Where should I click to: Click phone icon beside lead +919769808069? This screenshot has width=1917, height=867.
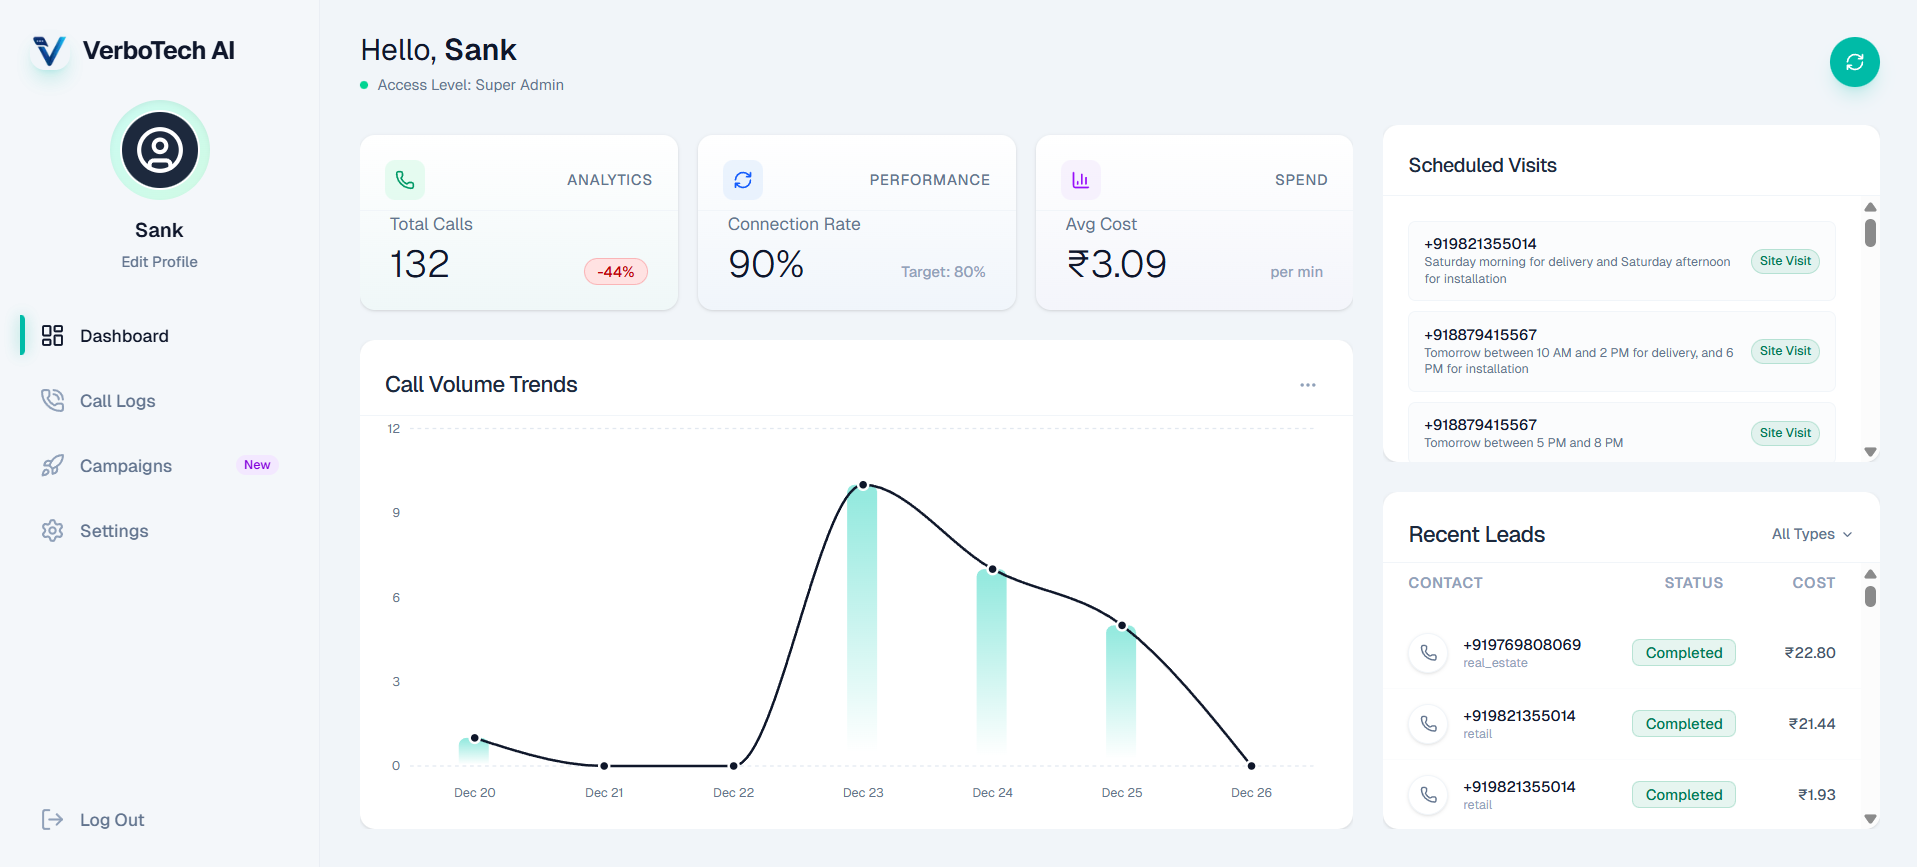pyautogui.click(x=1428, y=653)
